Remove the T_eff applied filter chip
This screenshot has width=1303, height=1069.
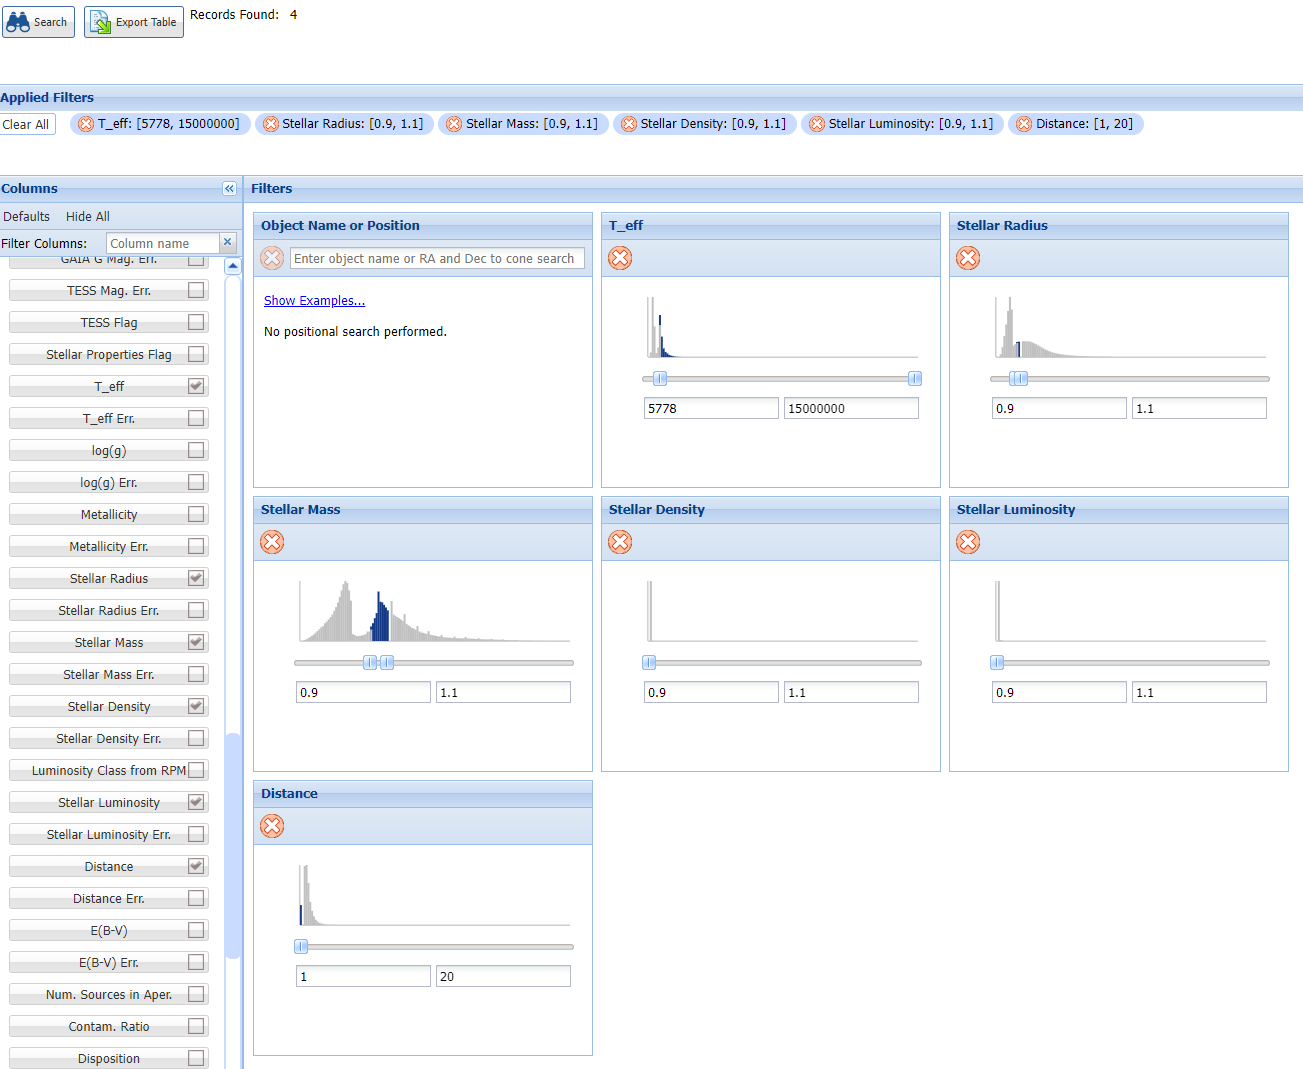(x=85, y=123)
